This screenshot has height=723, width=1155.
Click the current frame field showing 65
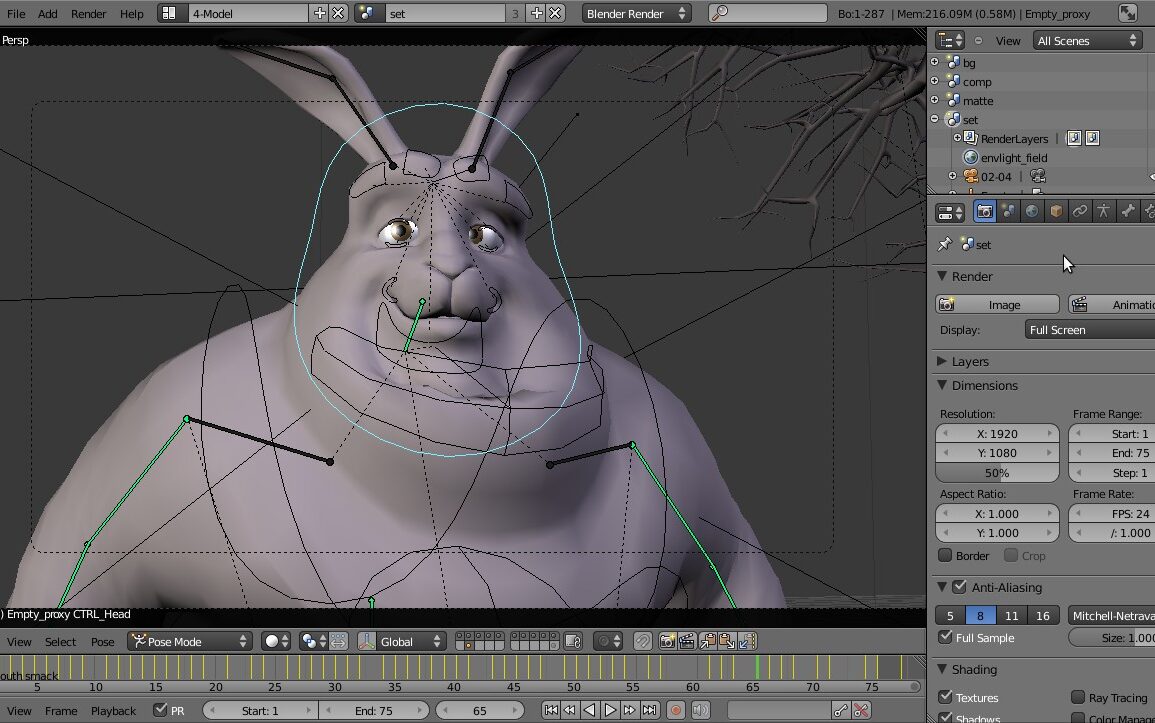[x=480, y=710]
